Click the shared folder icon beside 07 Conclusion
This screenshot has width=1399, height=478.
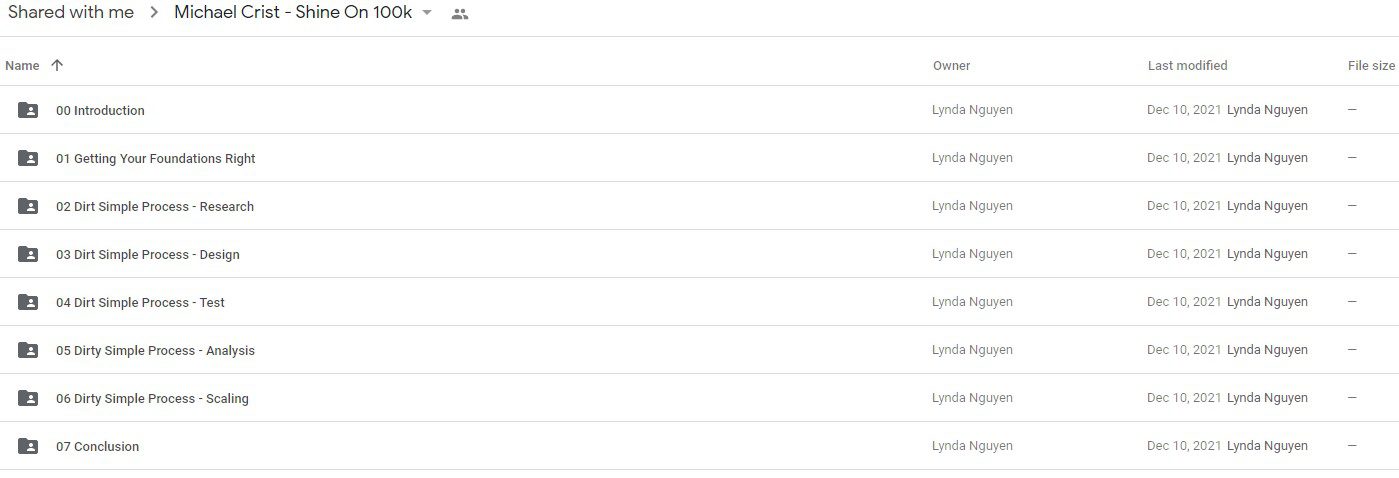coord(28,446)
